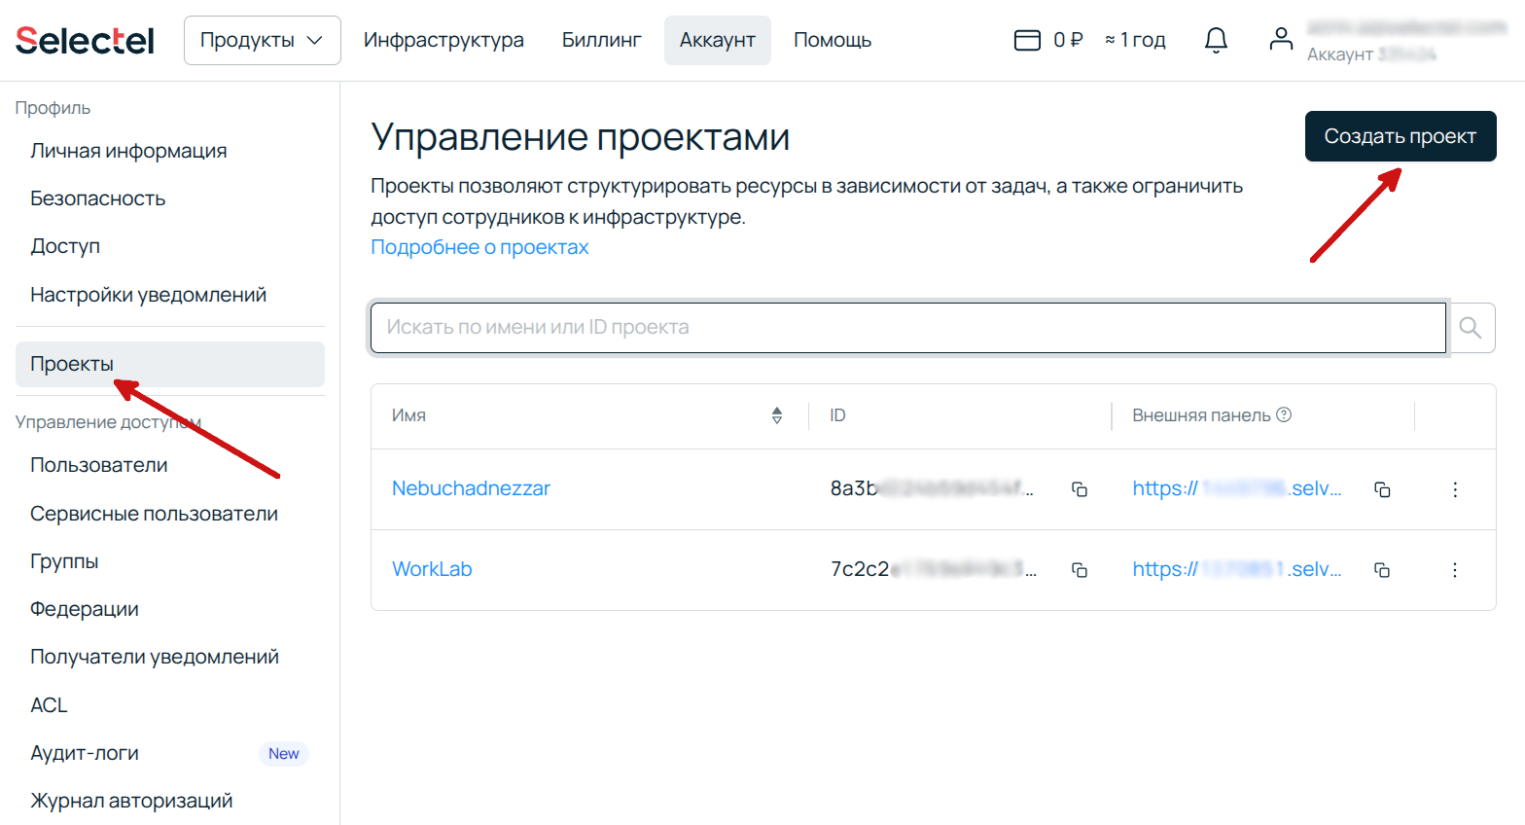Copy the WorkLab project ID
The image size is (1525, 825).
[x=1079, y=570]
